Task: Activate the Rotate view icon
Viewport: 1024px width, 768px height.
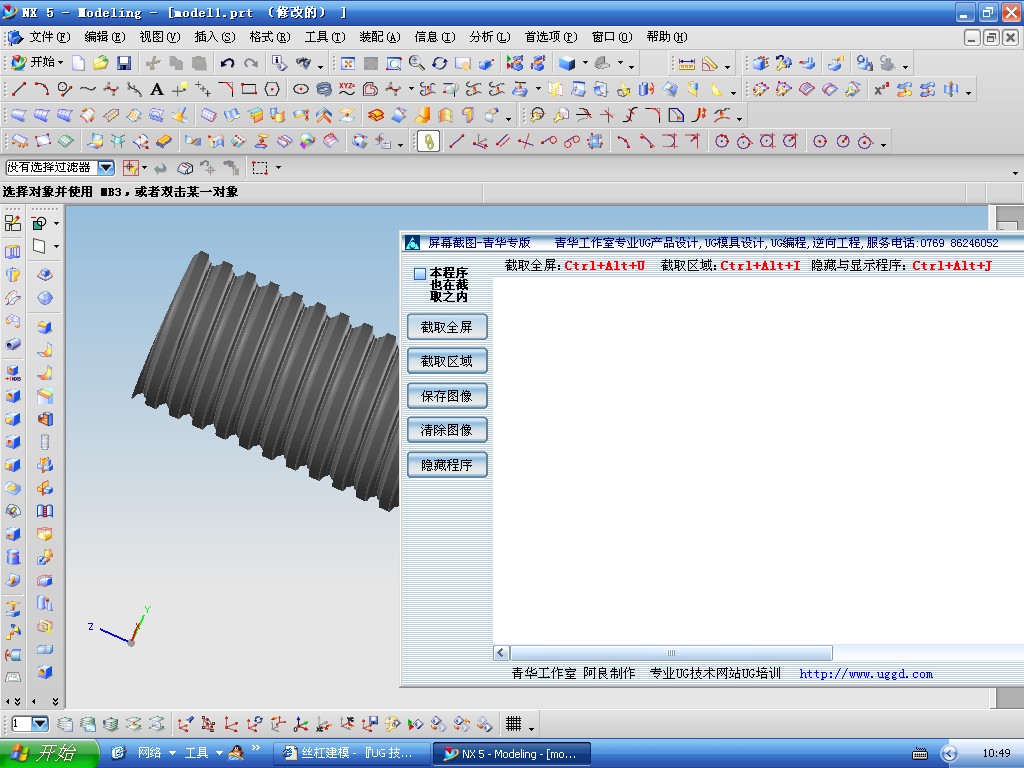Action: [440, 63]
